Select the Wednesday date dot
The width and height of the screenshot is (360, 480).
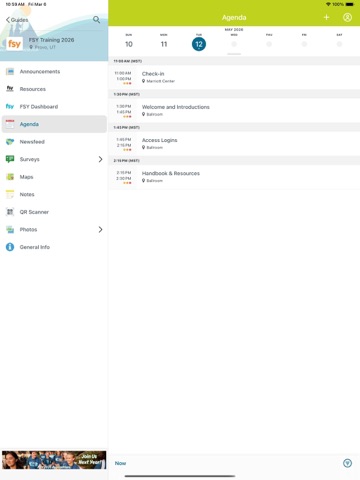[x=234, y=44]
